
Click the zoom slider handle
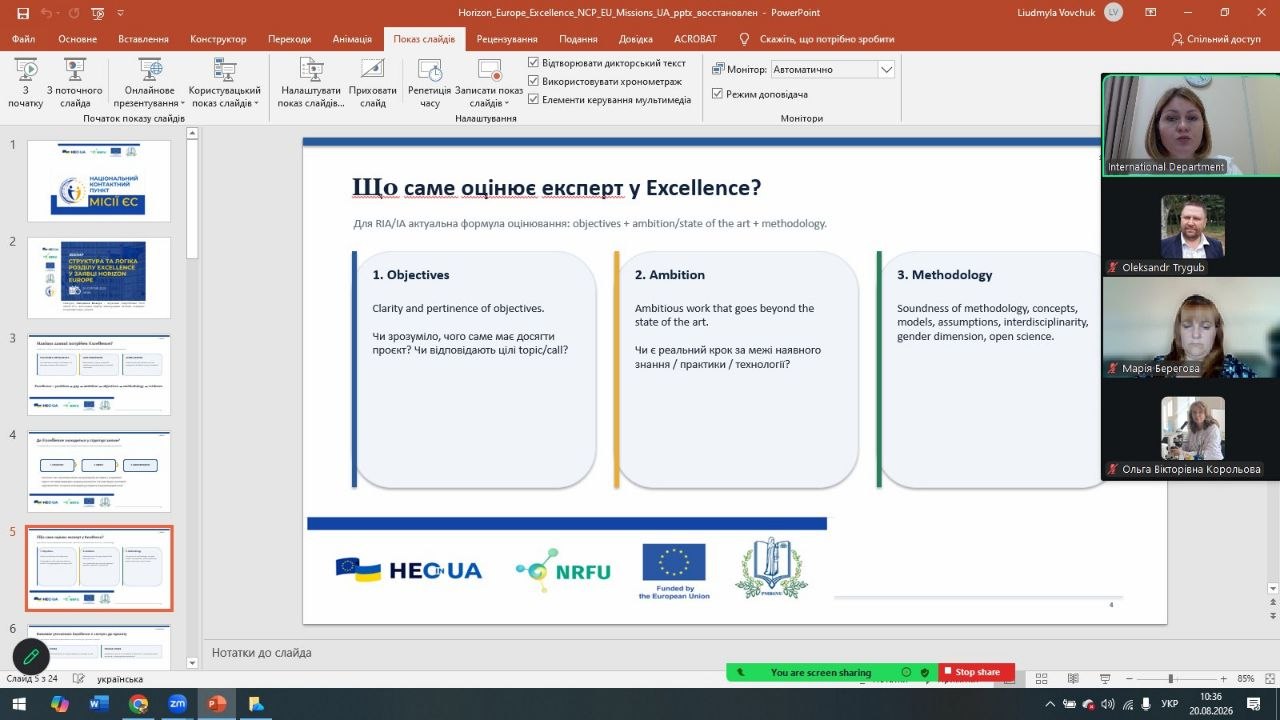1171,679
